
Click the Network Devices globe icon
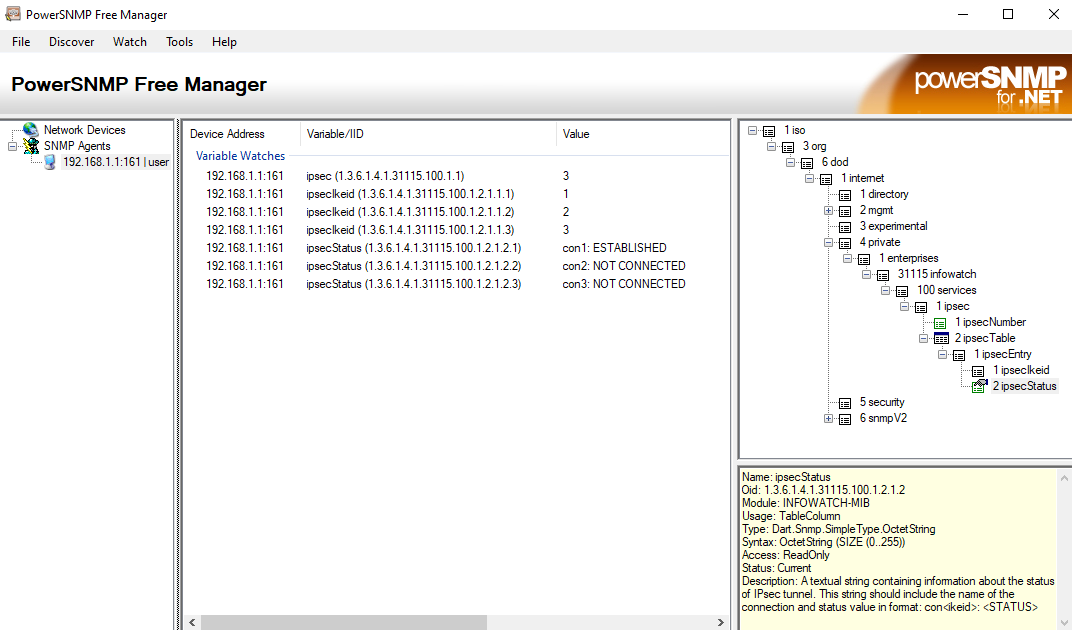point(31,129)
